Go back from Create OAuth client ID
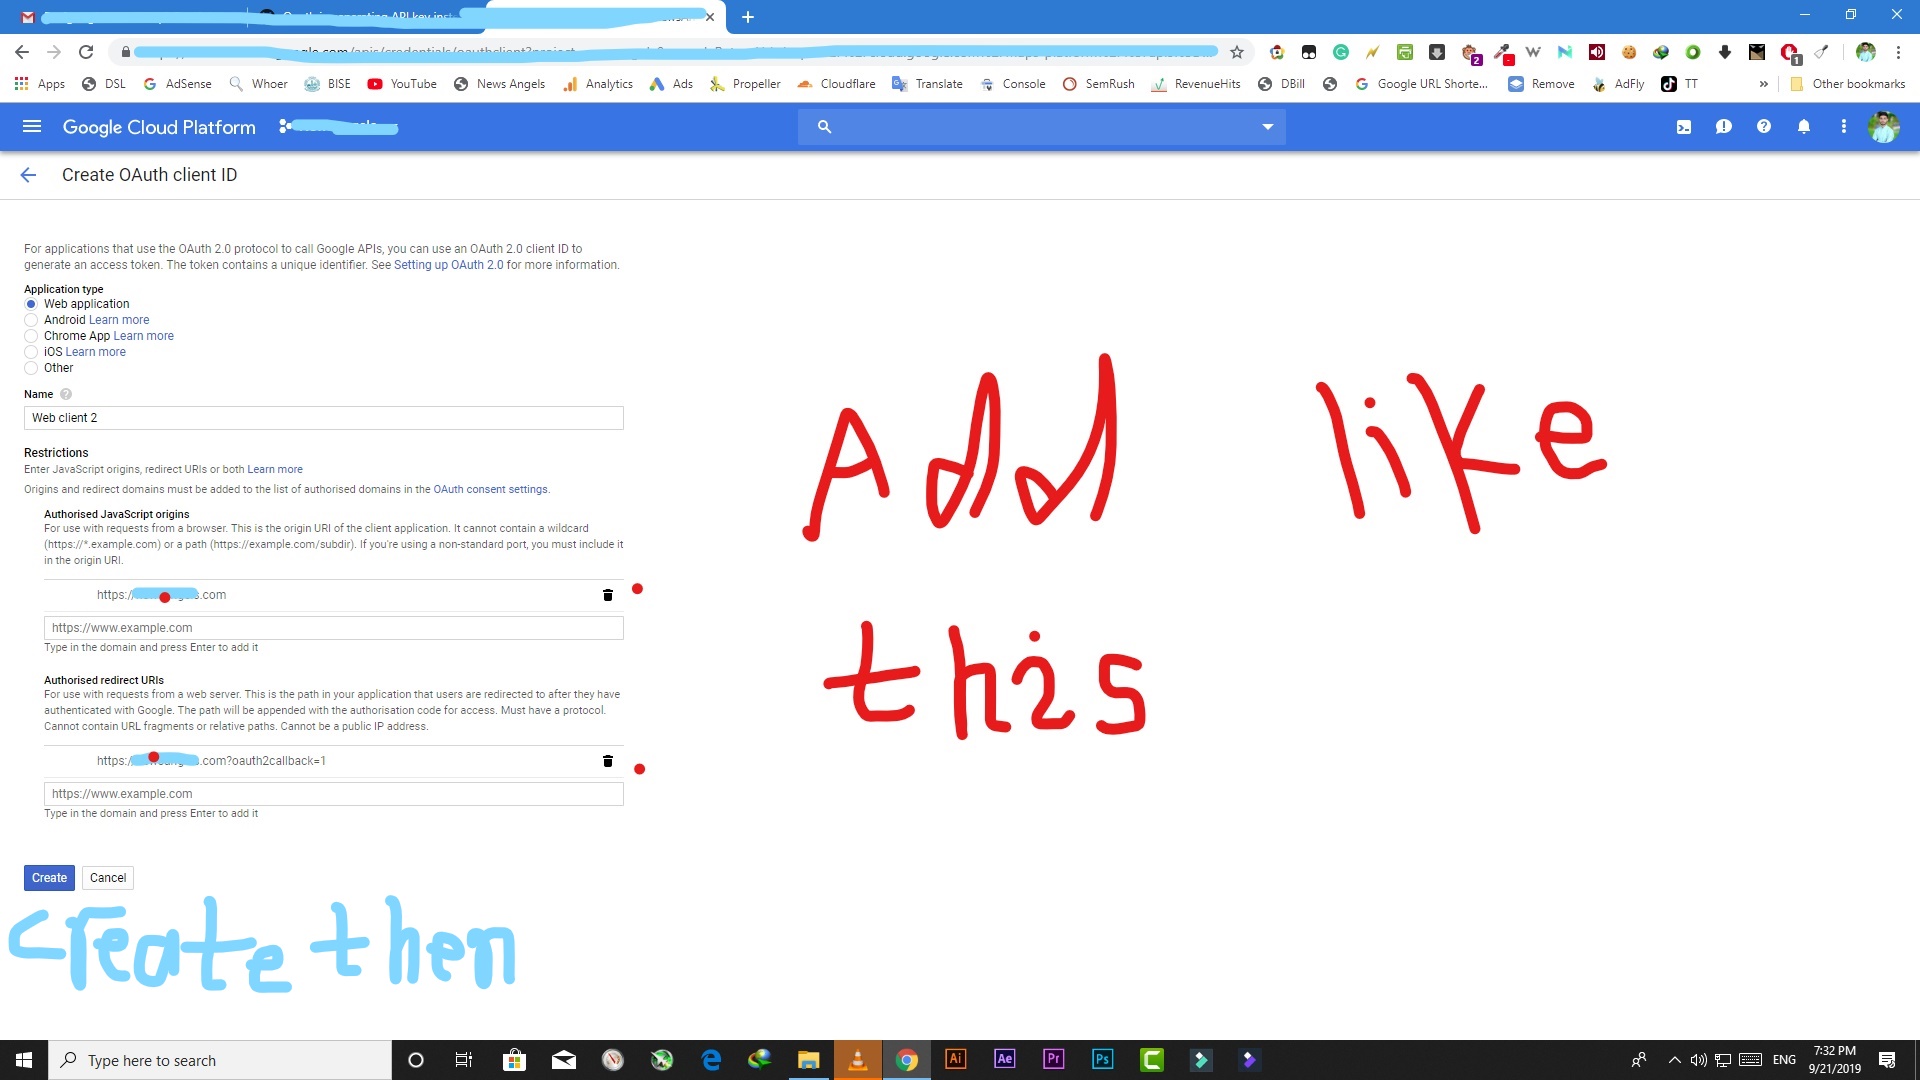 point(28,175)
